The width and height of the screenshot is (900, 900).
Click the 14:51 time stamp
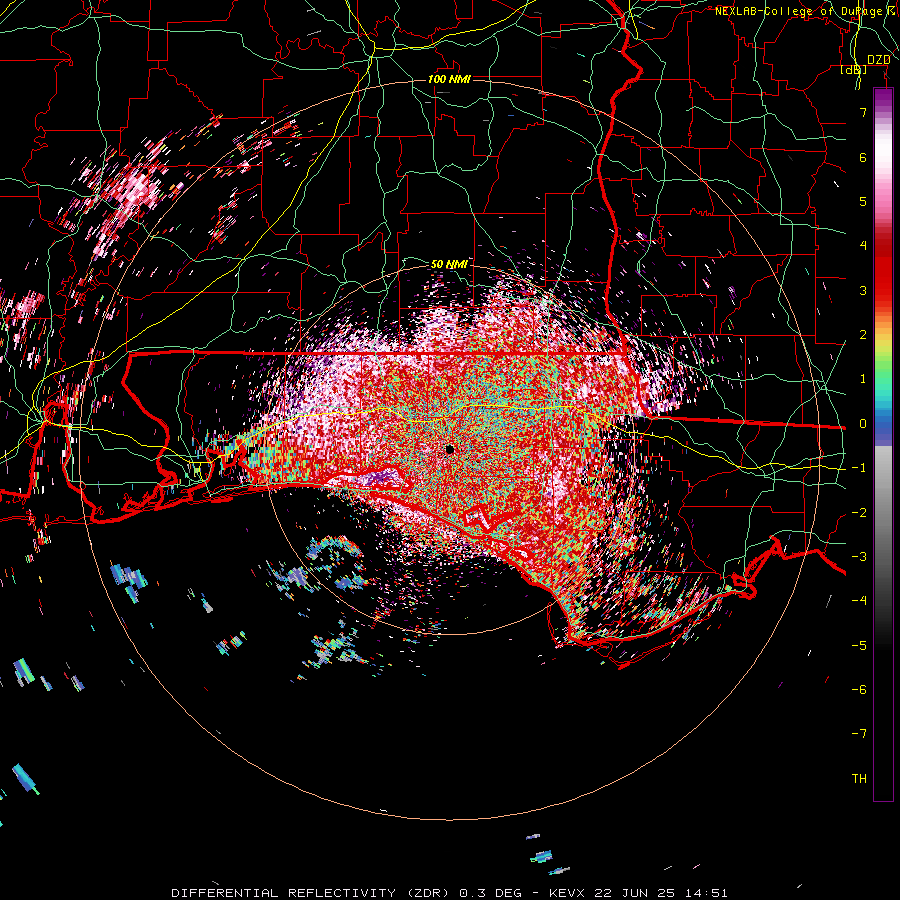[708, 893]
